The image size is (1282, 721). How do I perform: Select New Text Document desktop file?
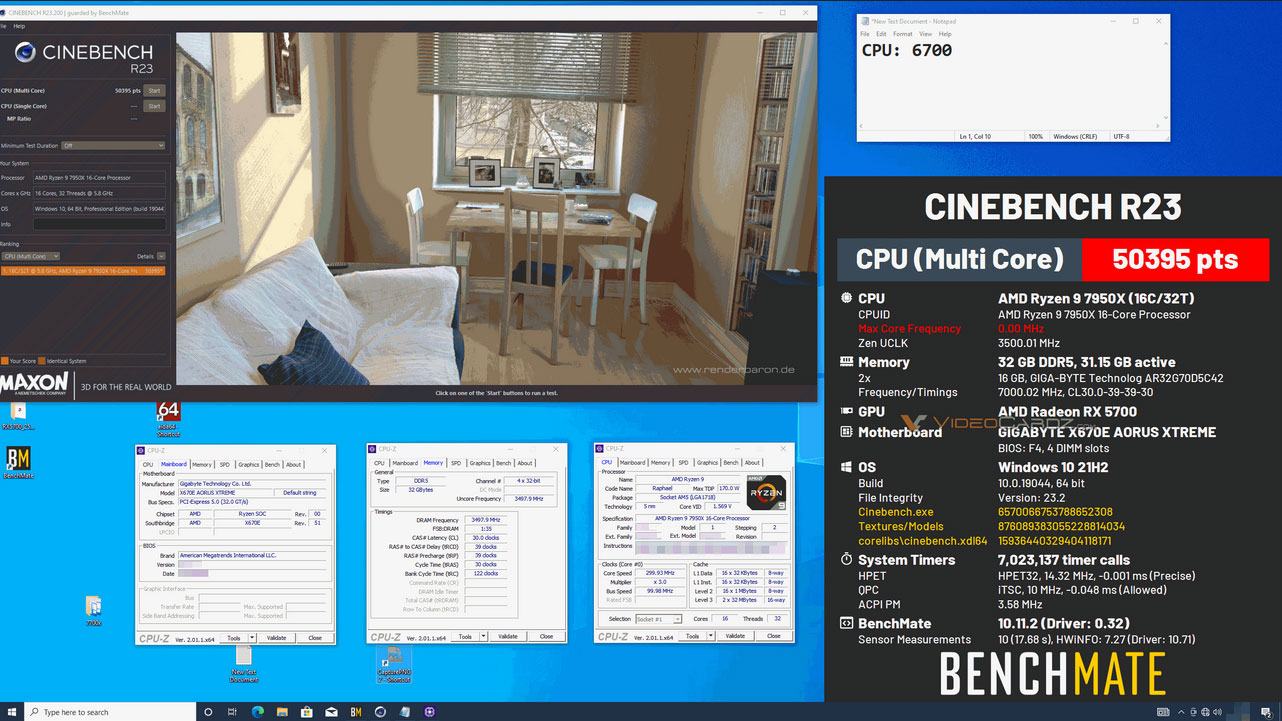pyautogui.click(x=244, y=664)
